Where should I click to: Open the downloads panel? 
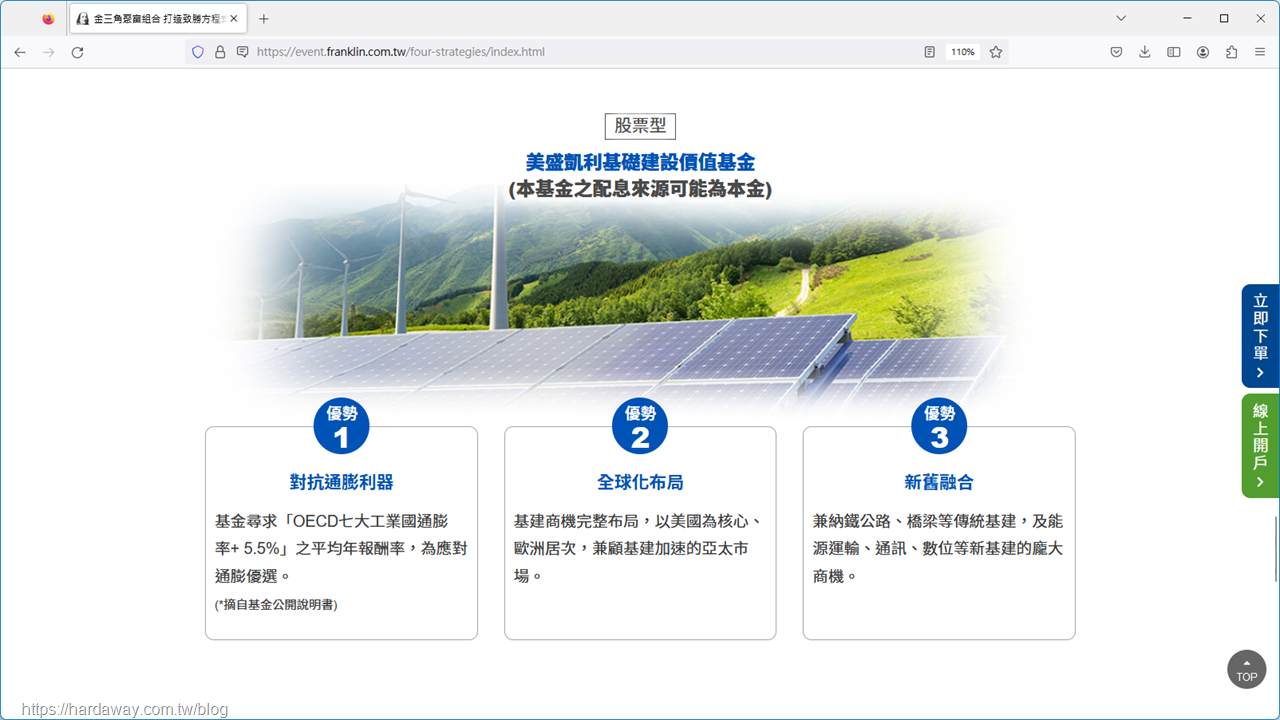[x=1145, y=52]
